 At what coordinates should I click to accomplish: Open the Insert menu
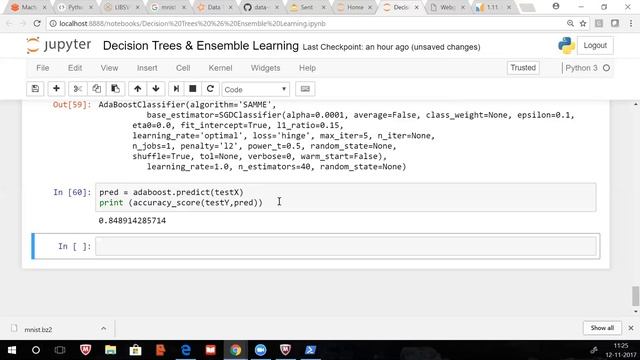[x=147, y=68]
